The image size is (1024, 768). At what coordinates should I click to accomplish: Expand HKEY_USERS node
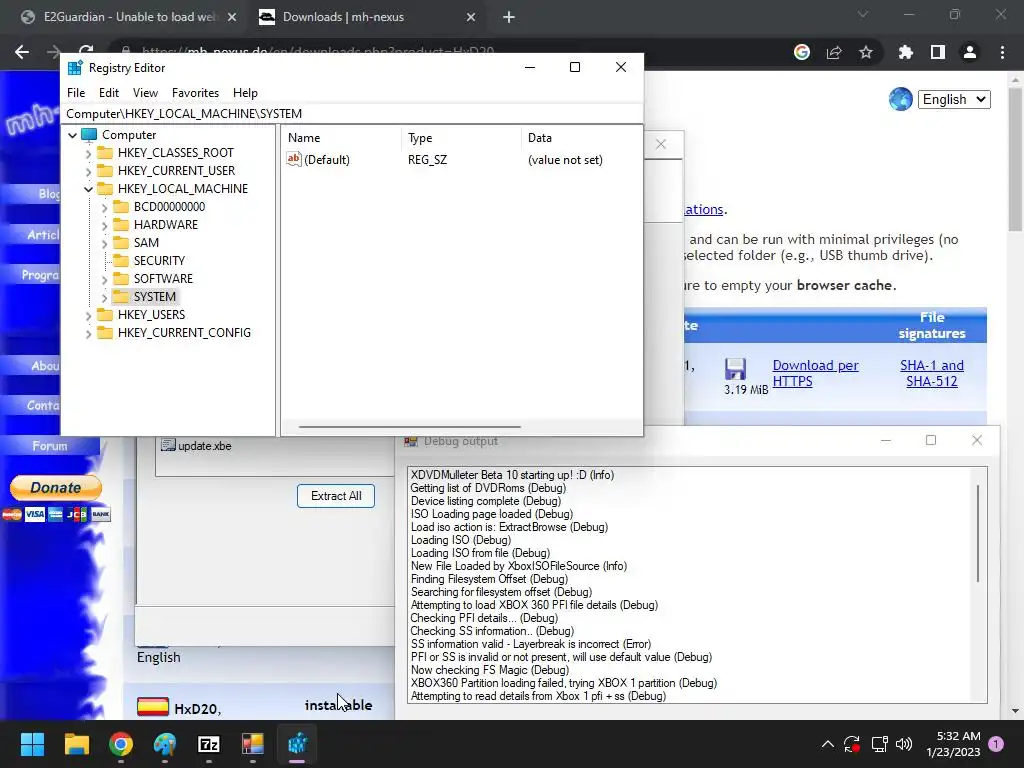(88, 315)
